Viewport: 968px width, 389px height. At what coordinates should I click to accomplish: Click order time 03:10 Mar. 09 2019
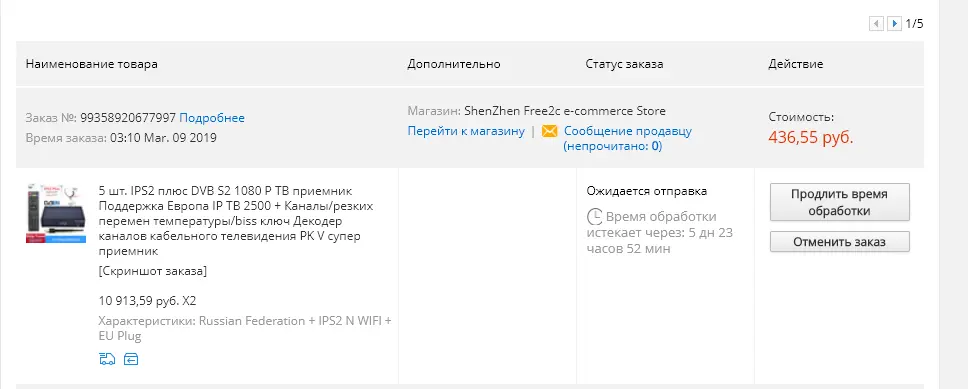click(x=163, y=138)
